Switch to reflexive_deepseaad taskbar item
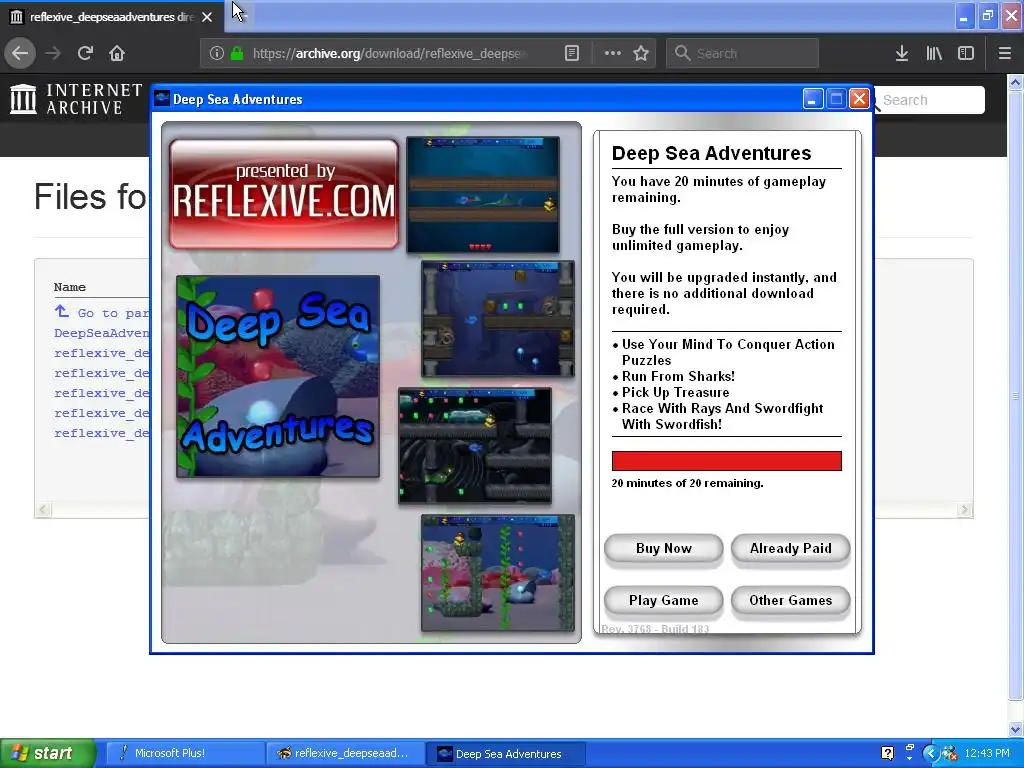1024x768 pixels. click(345, 753)
